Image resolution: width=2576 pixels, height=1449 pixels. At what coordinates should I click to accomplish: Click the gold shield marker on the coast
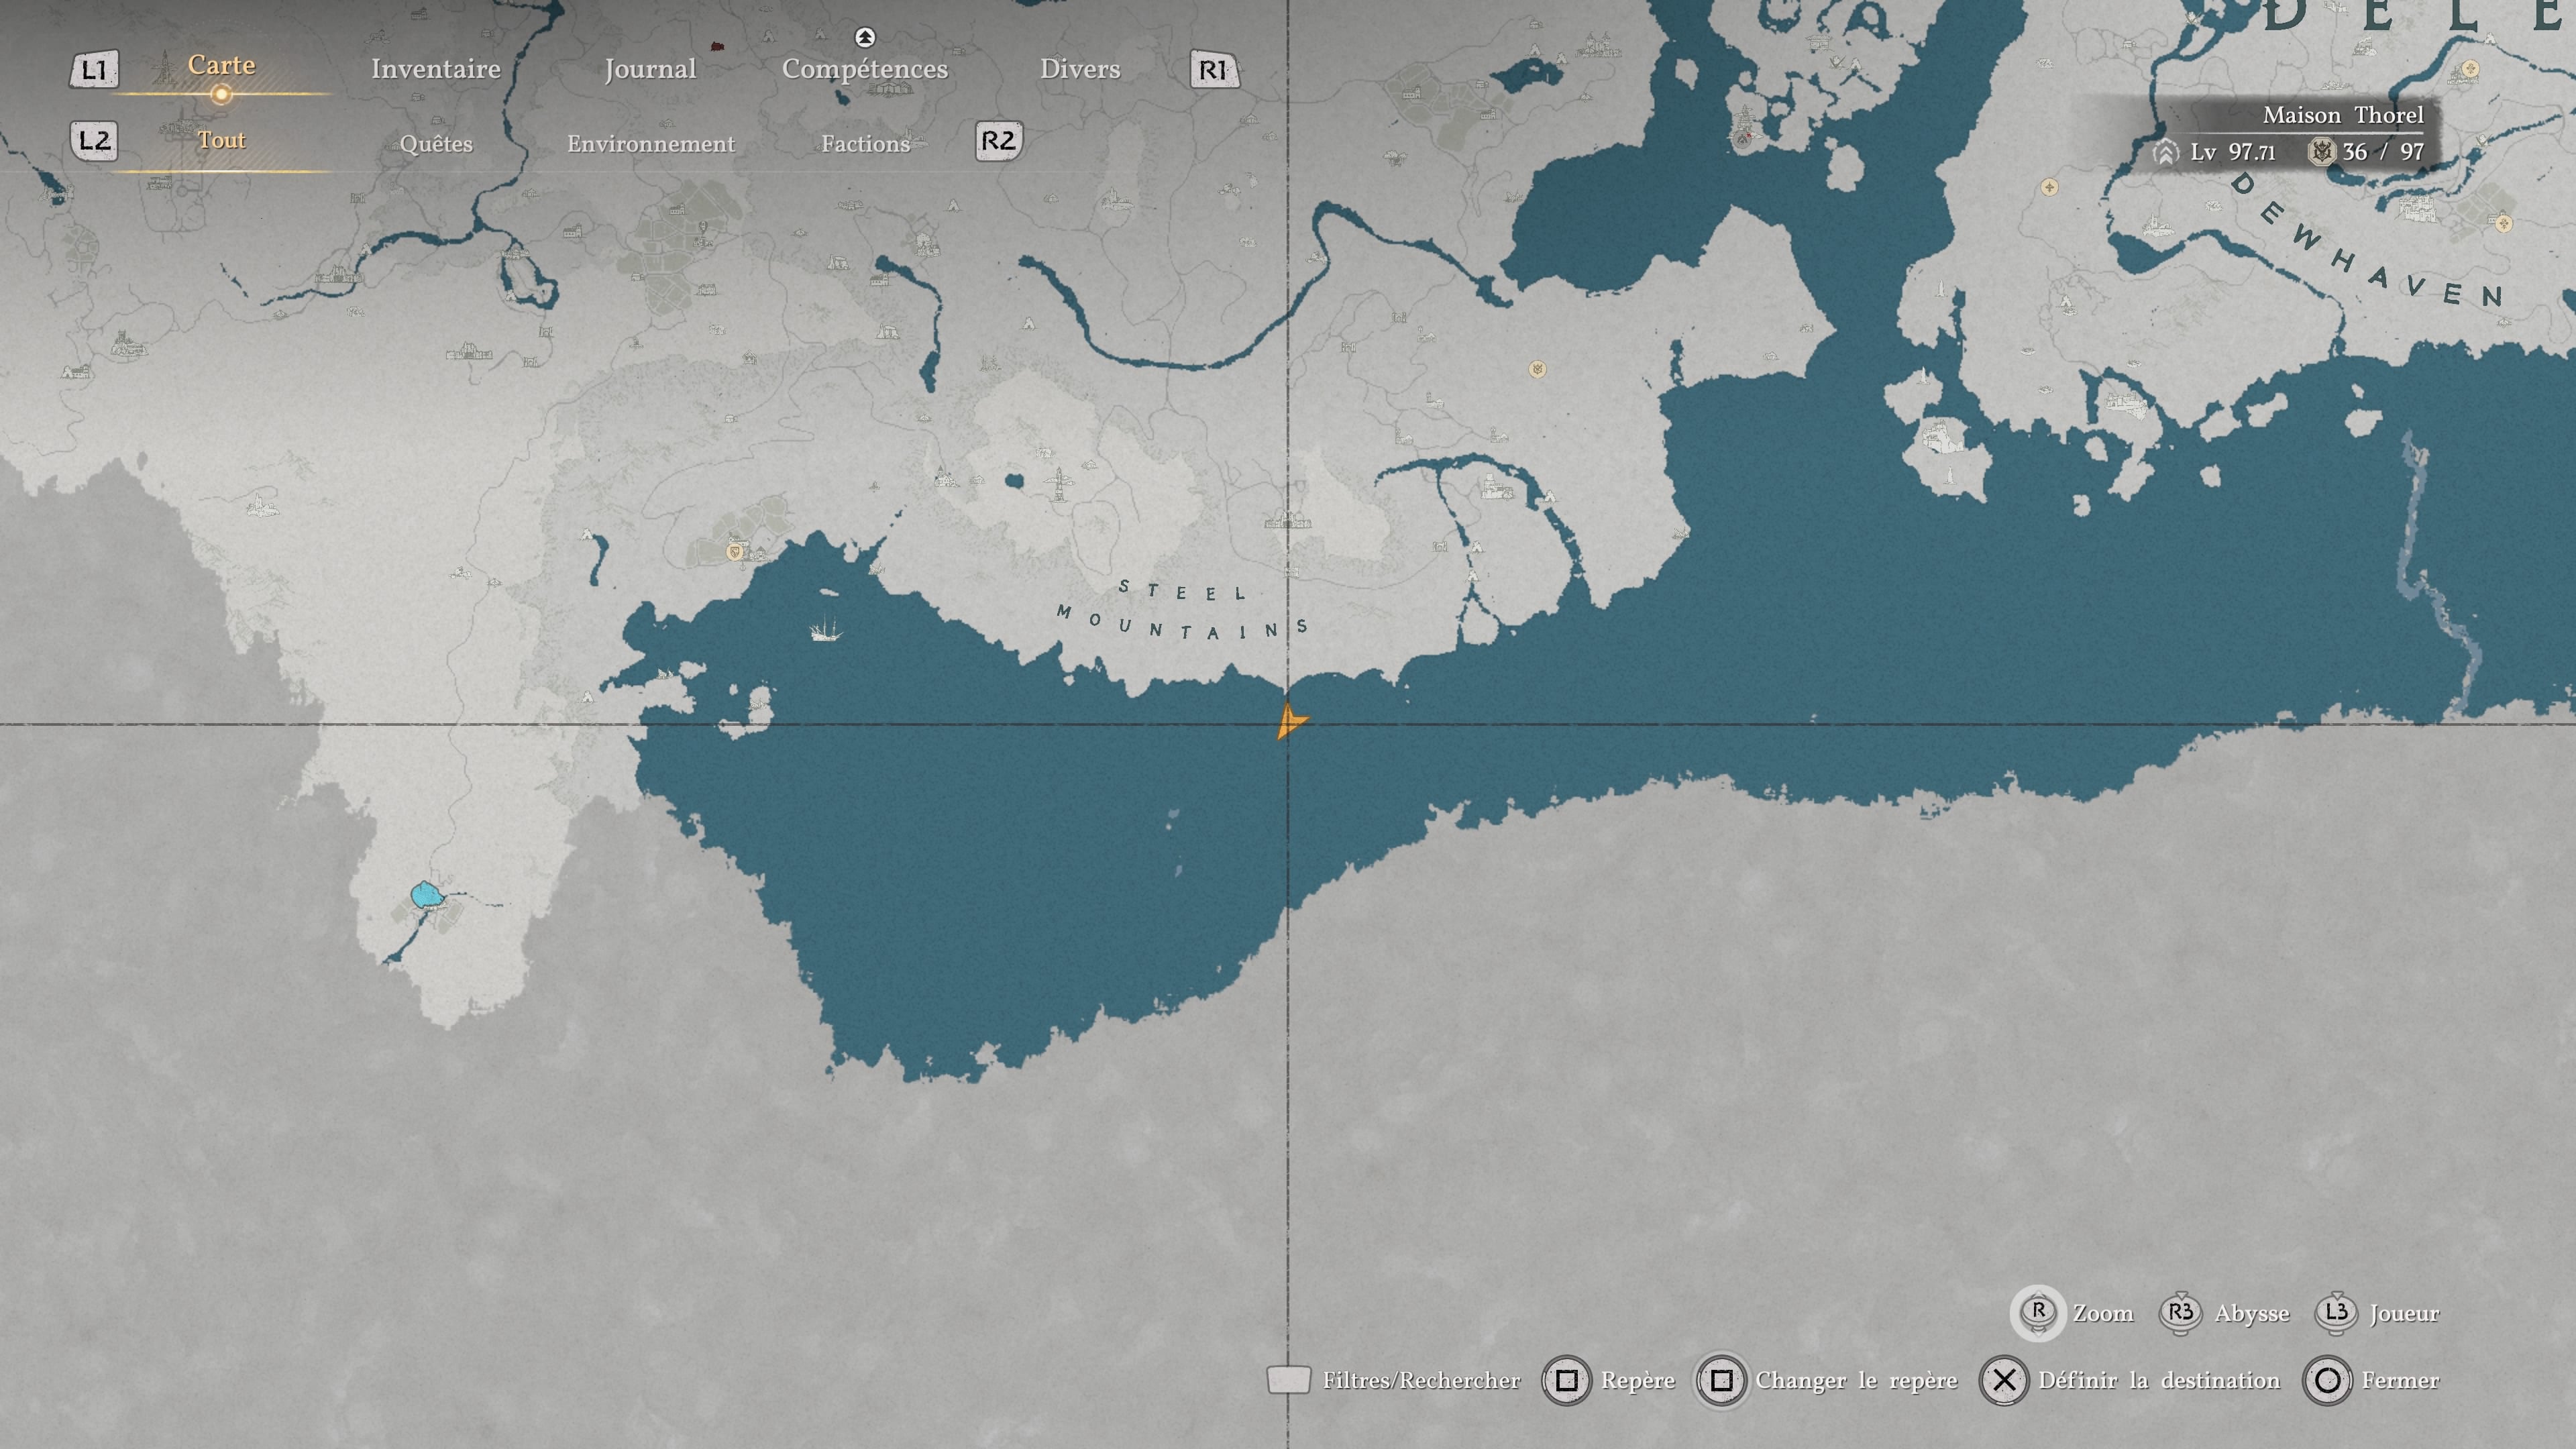[x=736, y=551]
